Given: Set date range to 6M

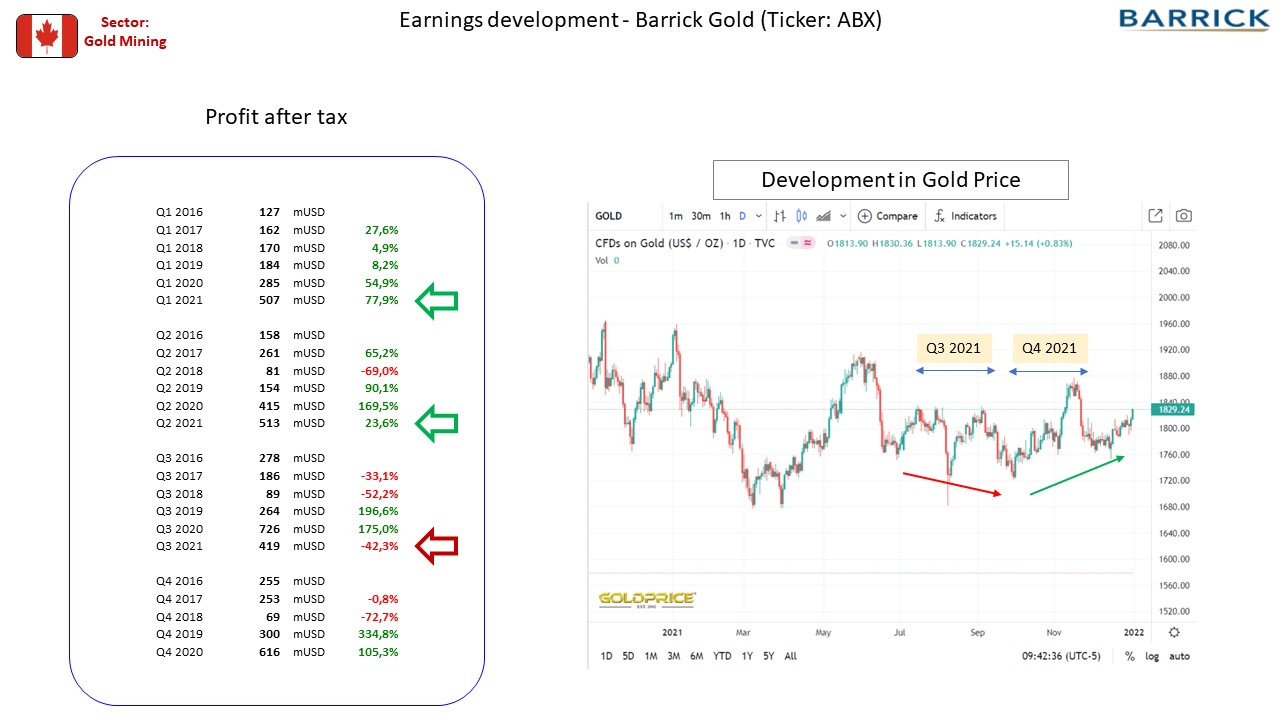Looking at the screenshot, I should (x=696, y=656).
